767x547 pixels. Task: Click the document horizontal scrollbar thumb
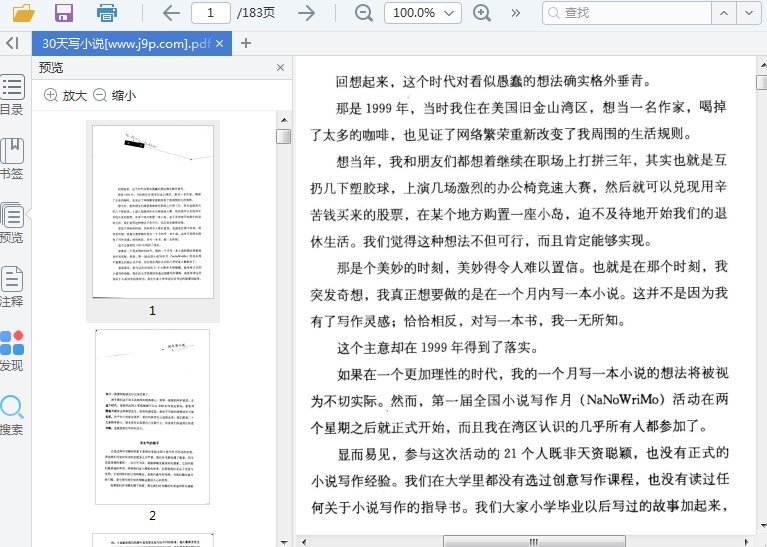pos(534,542)
